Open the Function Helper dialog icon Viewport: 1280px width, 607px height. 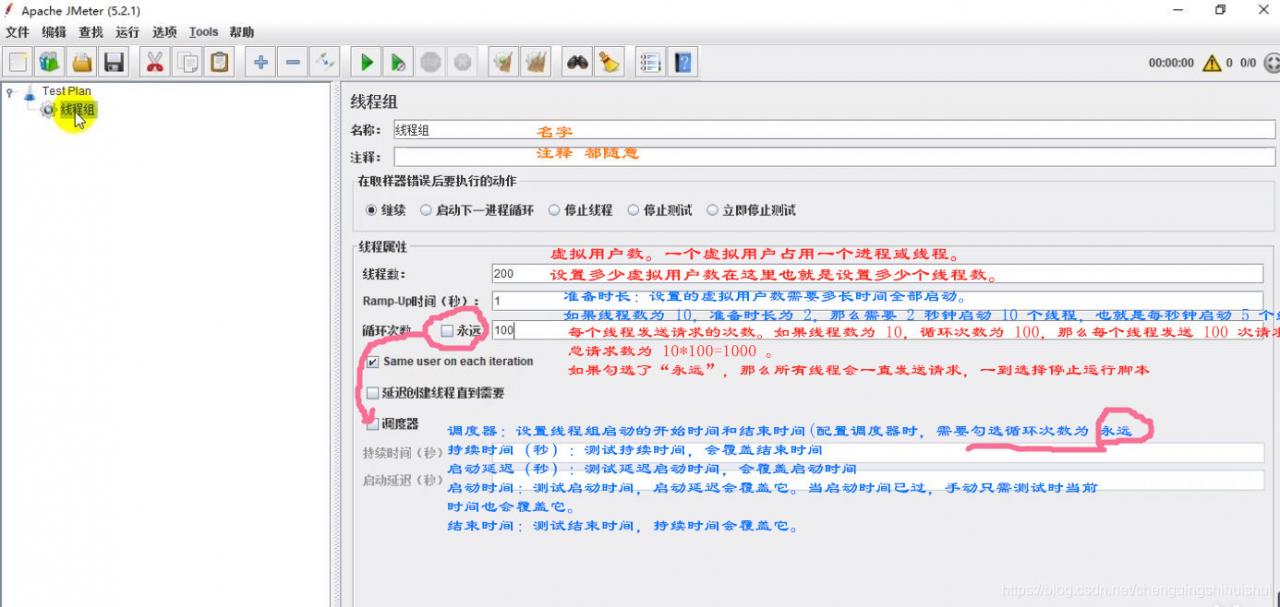pyautogui.click(x=651, y=62)
